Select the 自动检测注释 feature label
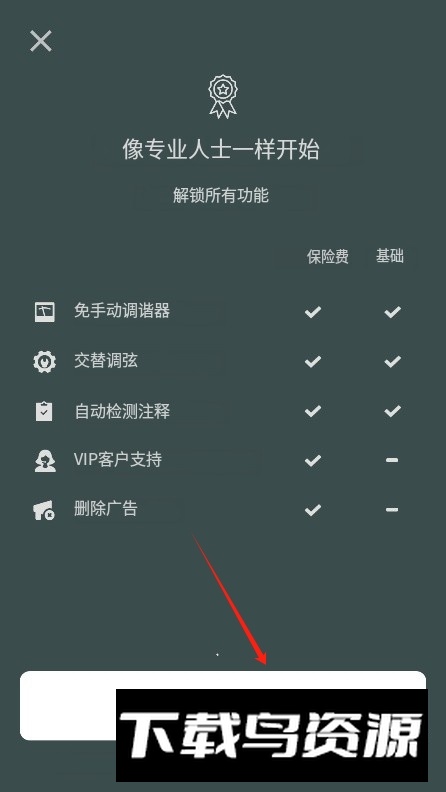Screen dimensions: 446x792 (122, 411)
